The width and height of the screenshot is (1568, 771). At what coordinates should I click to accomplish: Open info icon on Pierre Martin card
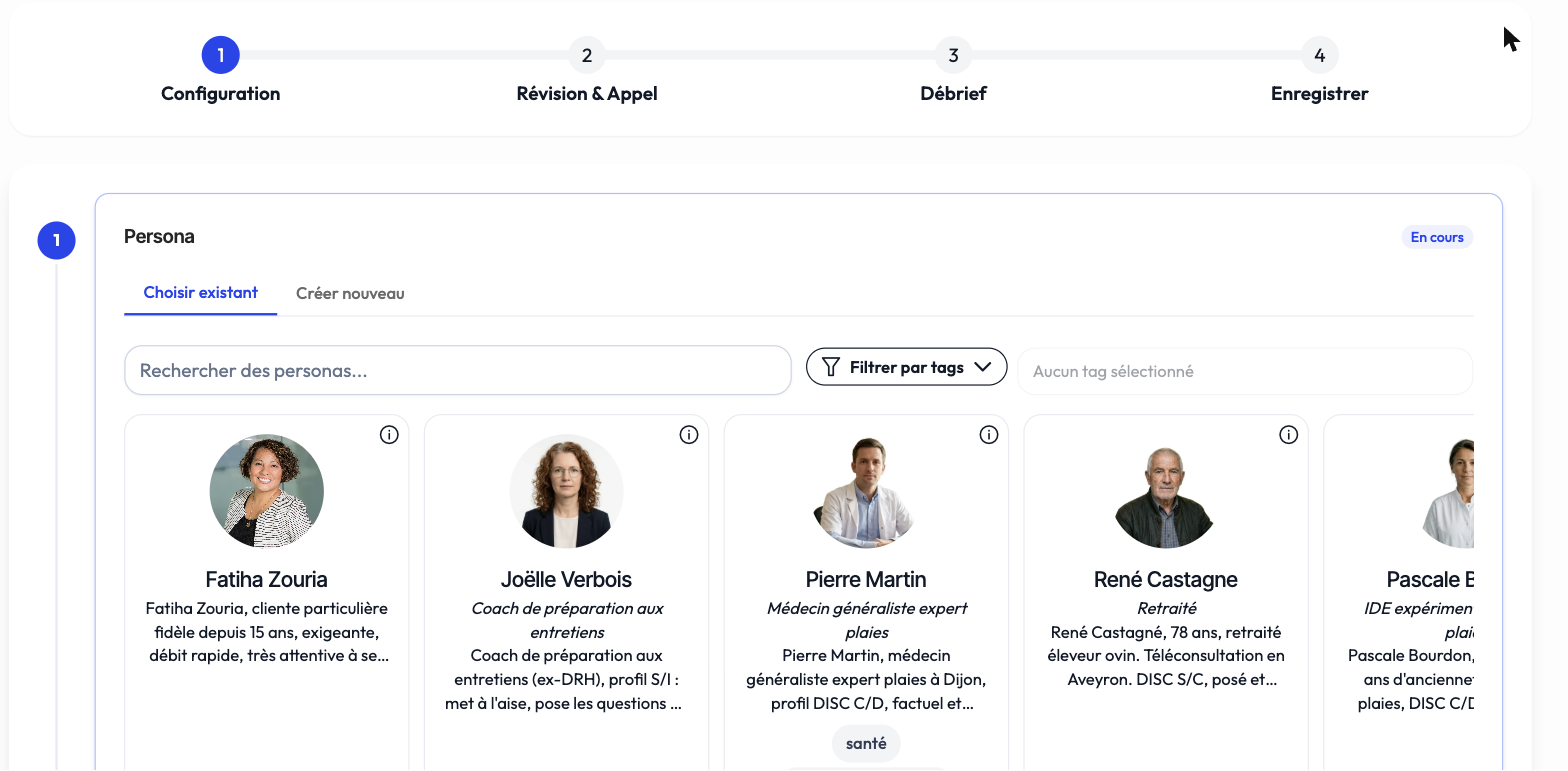[x=989, y=435]
